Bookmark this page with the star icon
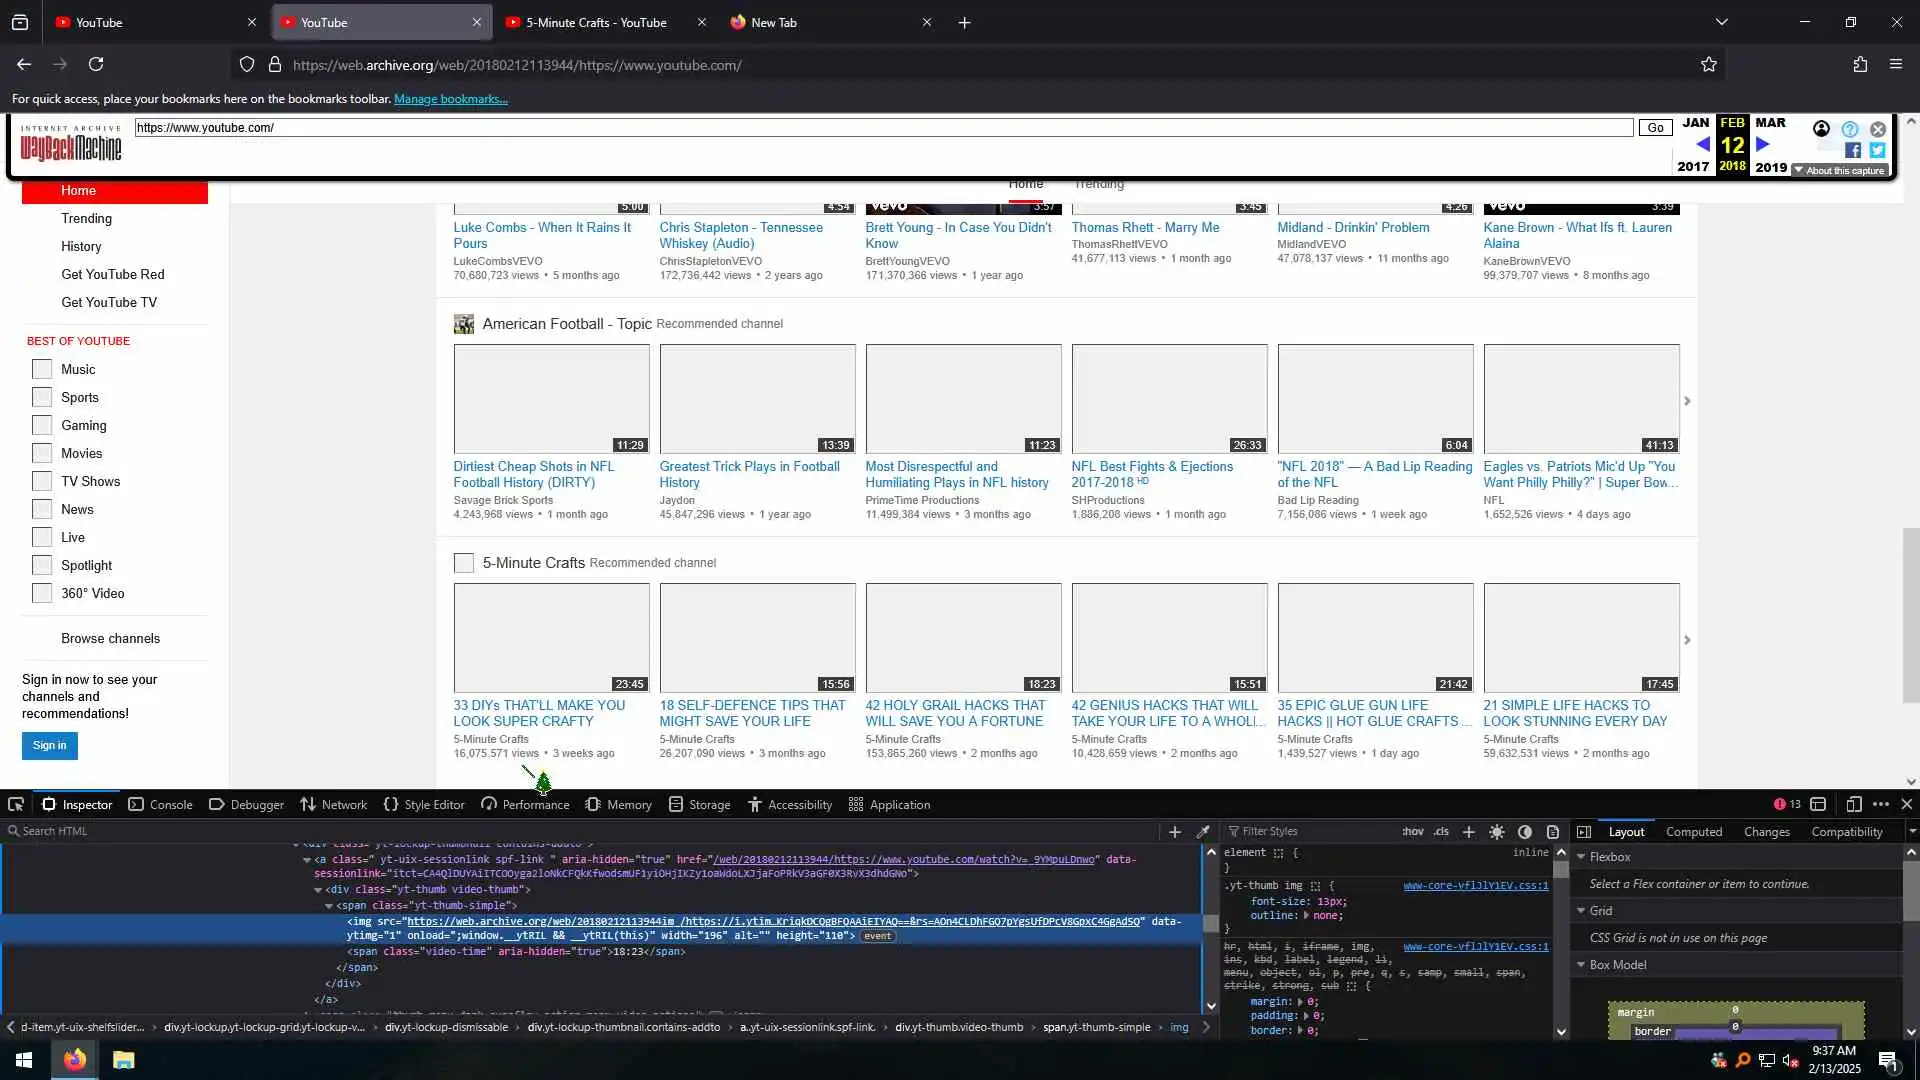The height and width of the screenshot is (1080, 1920). click(1709, 64)
